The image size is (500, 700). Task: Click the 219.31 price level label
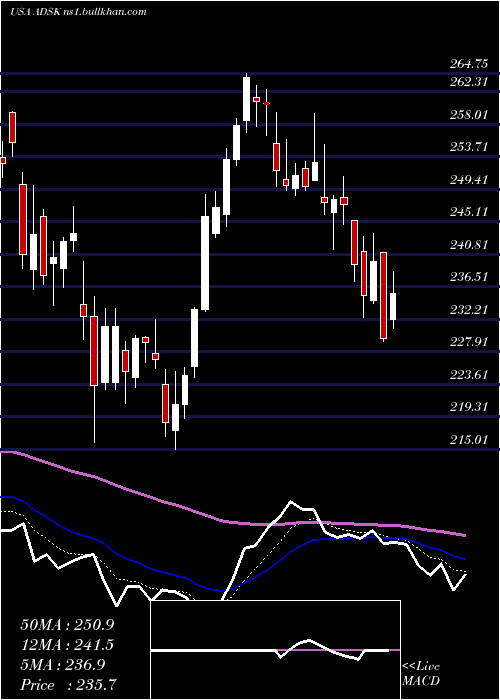point(468,407)
